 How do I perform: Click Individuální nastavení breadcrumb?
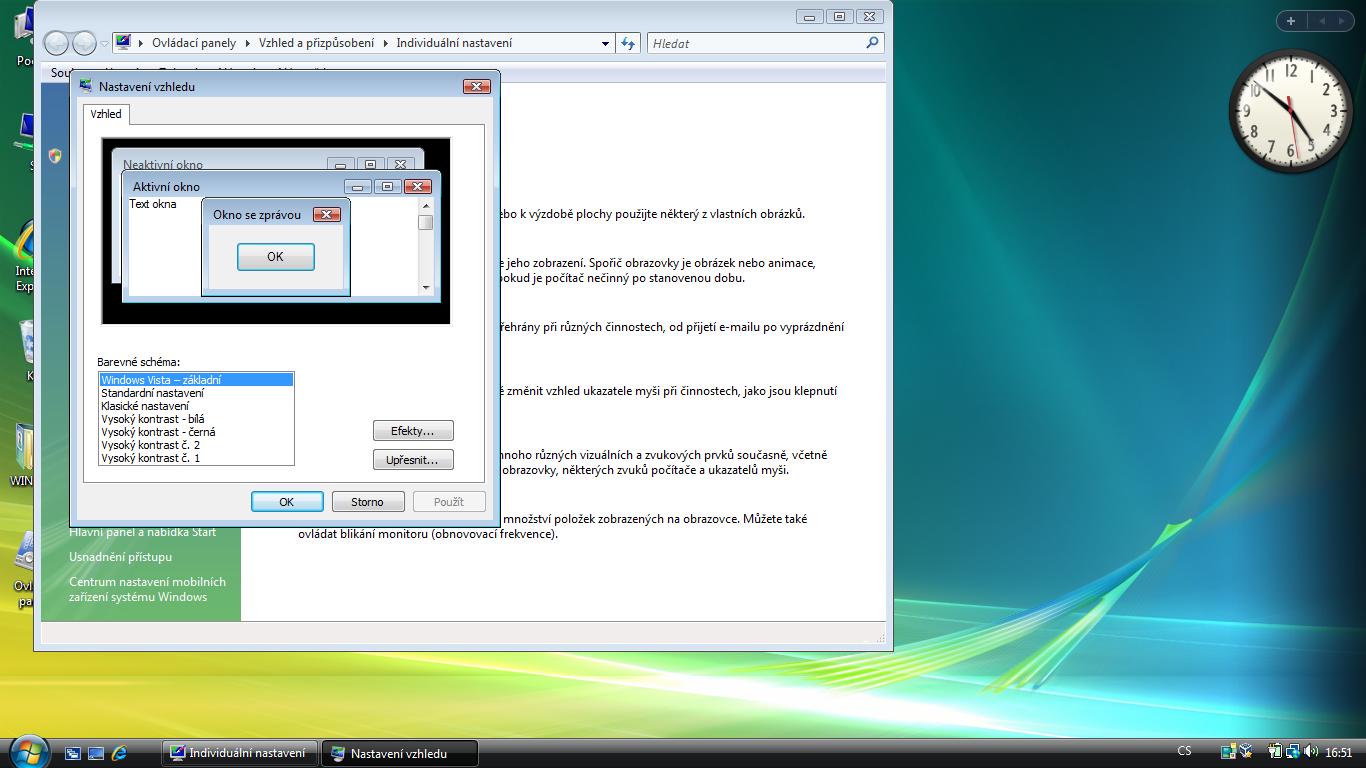tap(454, 43)
